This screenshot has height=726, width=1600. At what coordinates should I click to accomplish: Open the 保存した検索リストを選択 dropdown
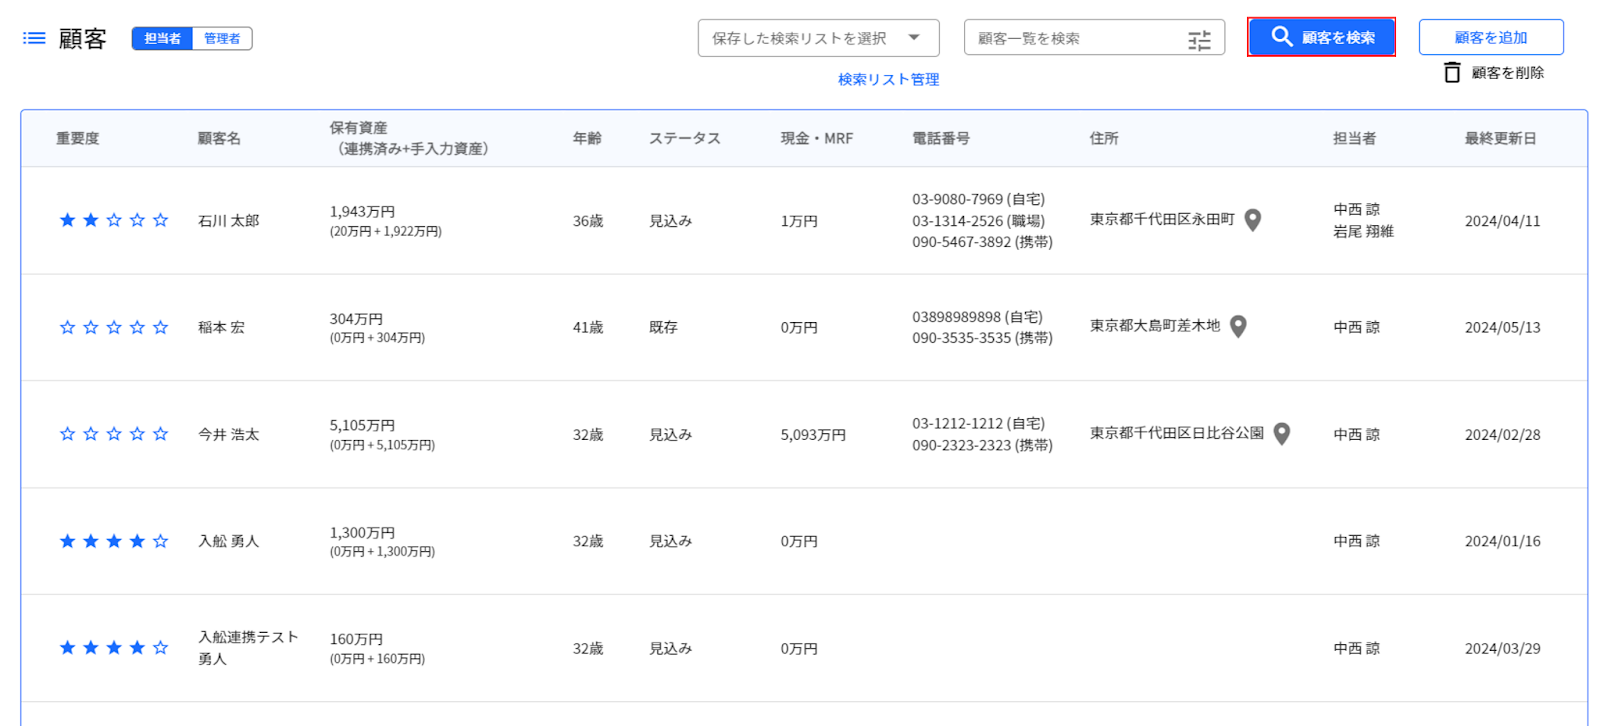coord(818,38)
